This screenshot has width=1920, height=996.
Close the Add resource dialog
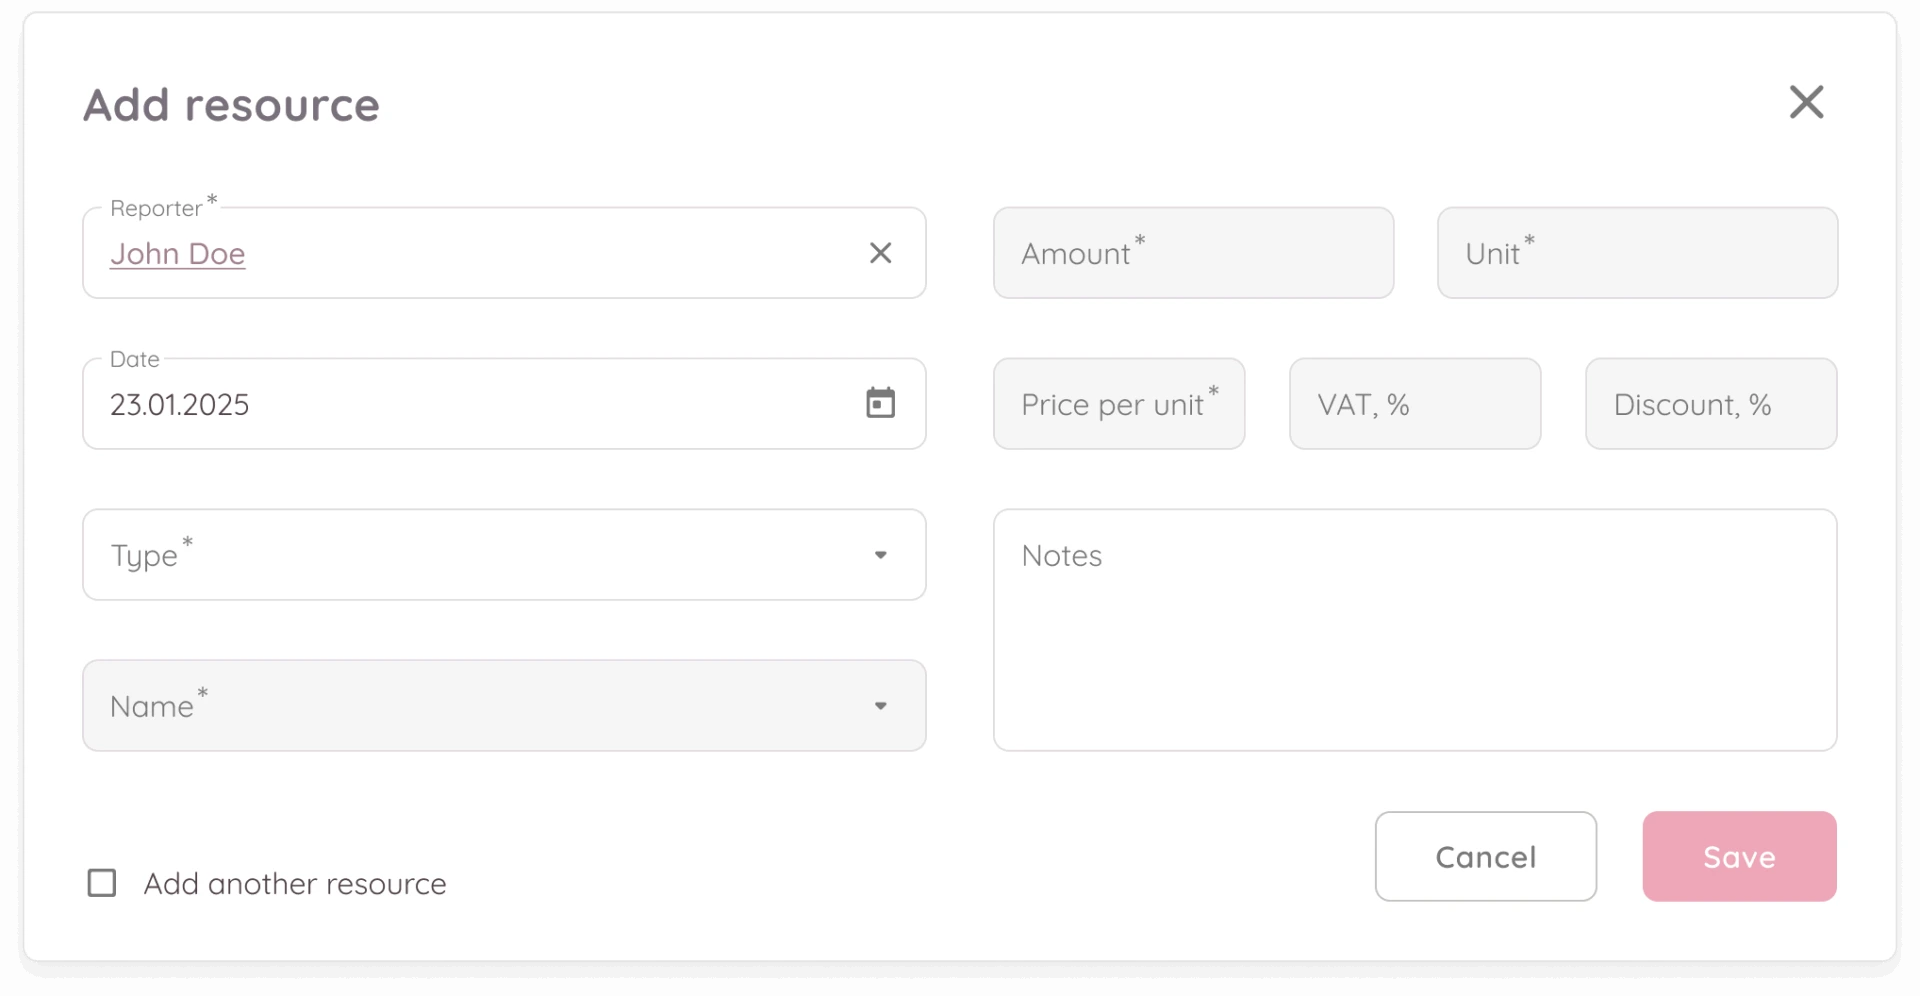(1806, 102)
